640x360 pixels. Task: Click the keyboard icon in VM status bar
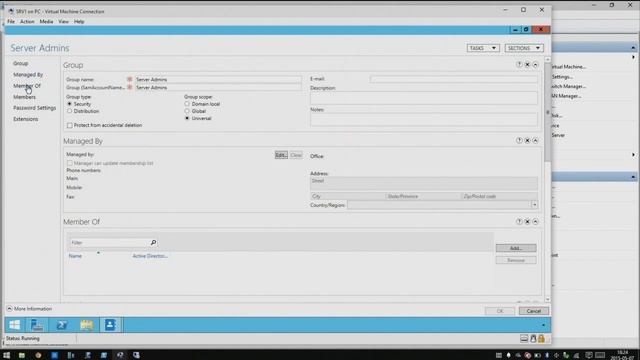pyautogui.click(x=524, y=338)
